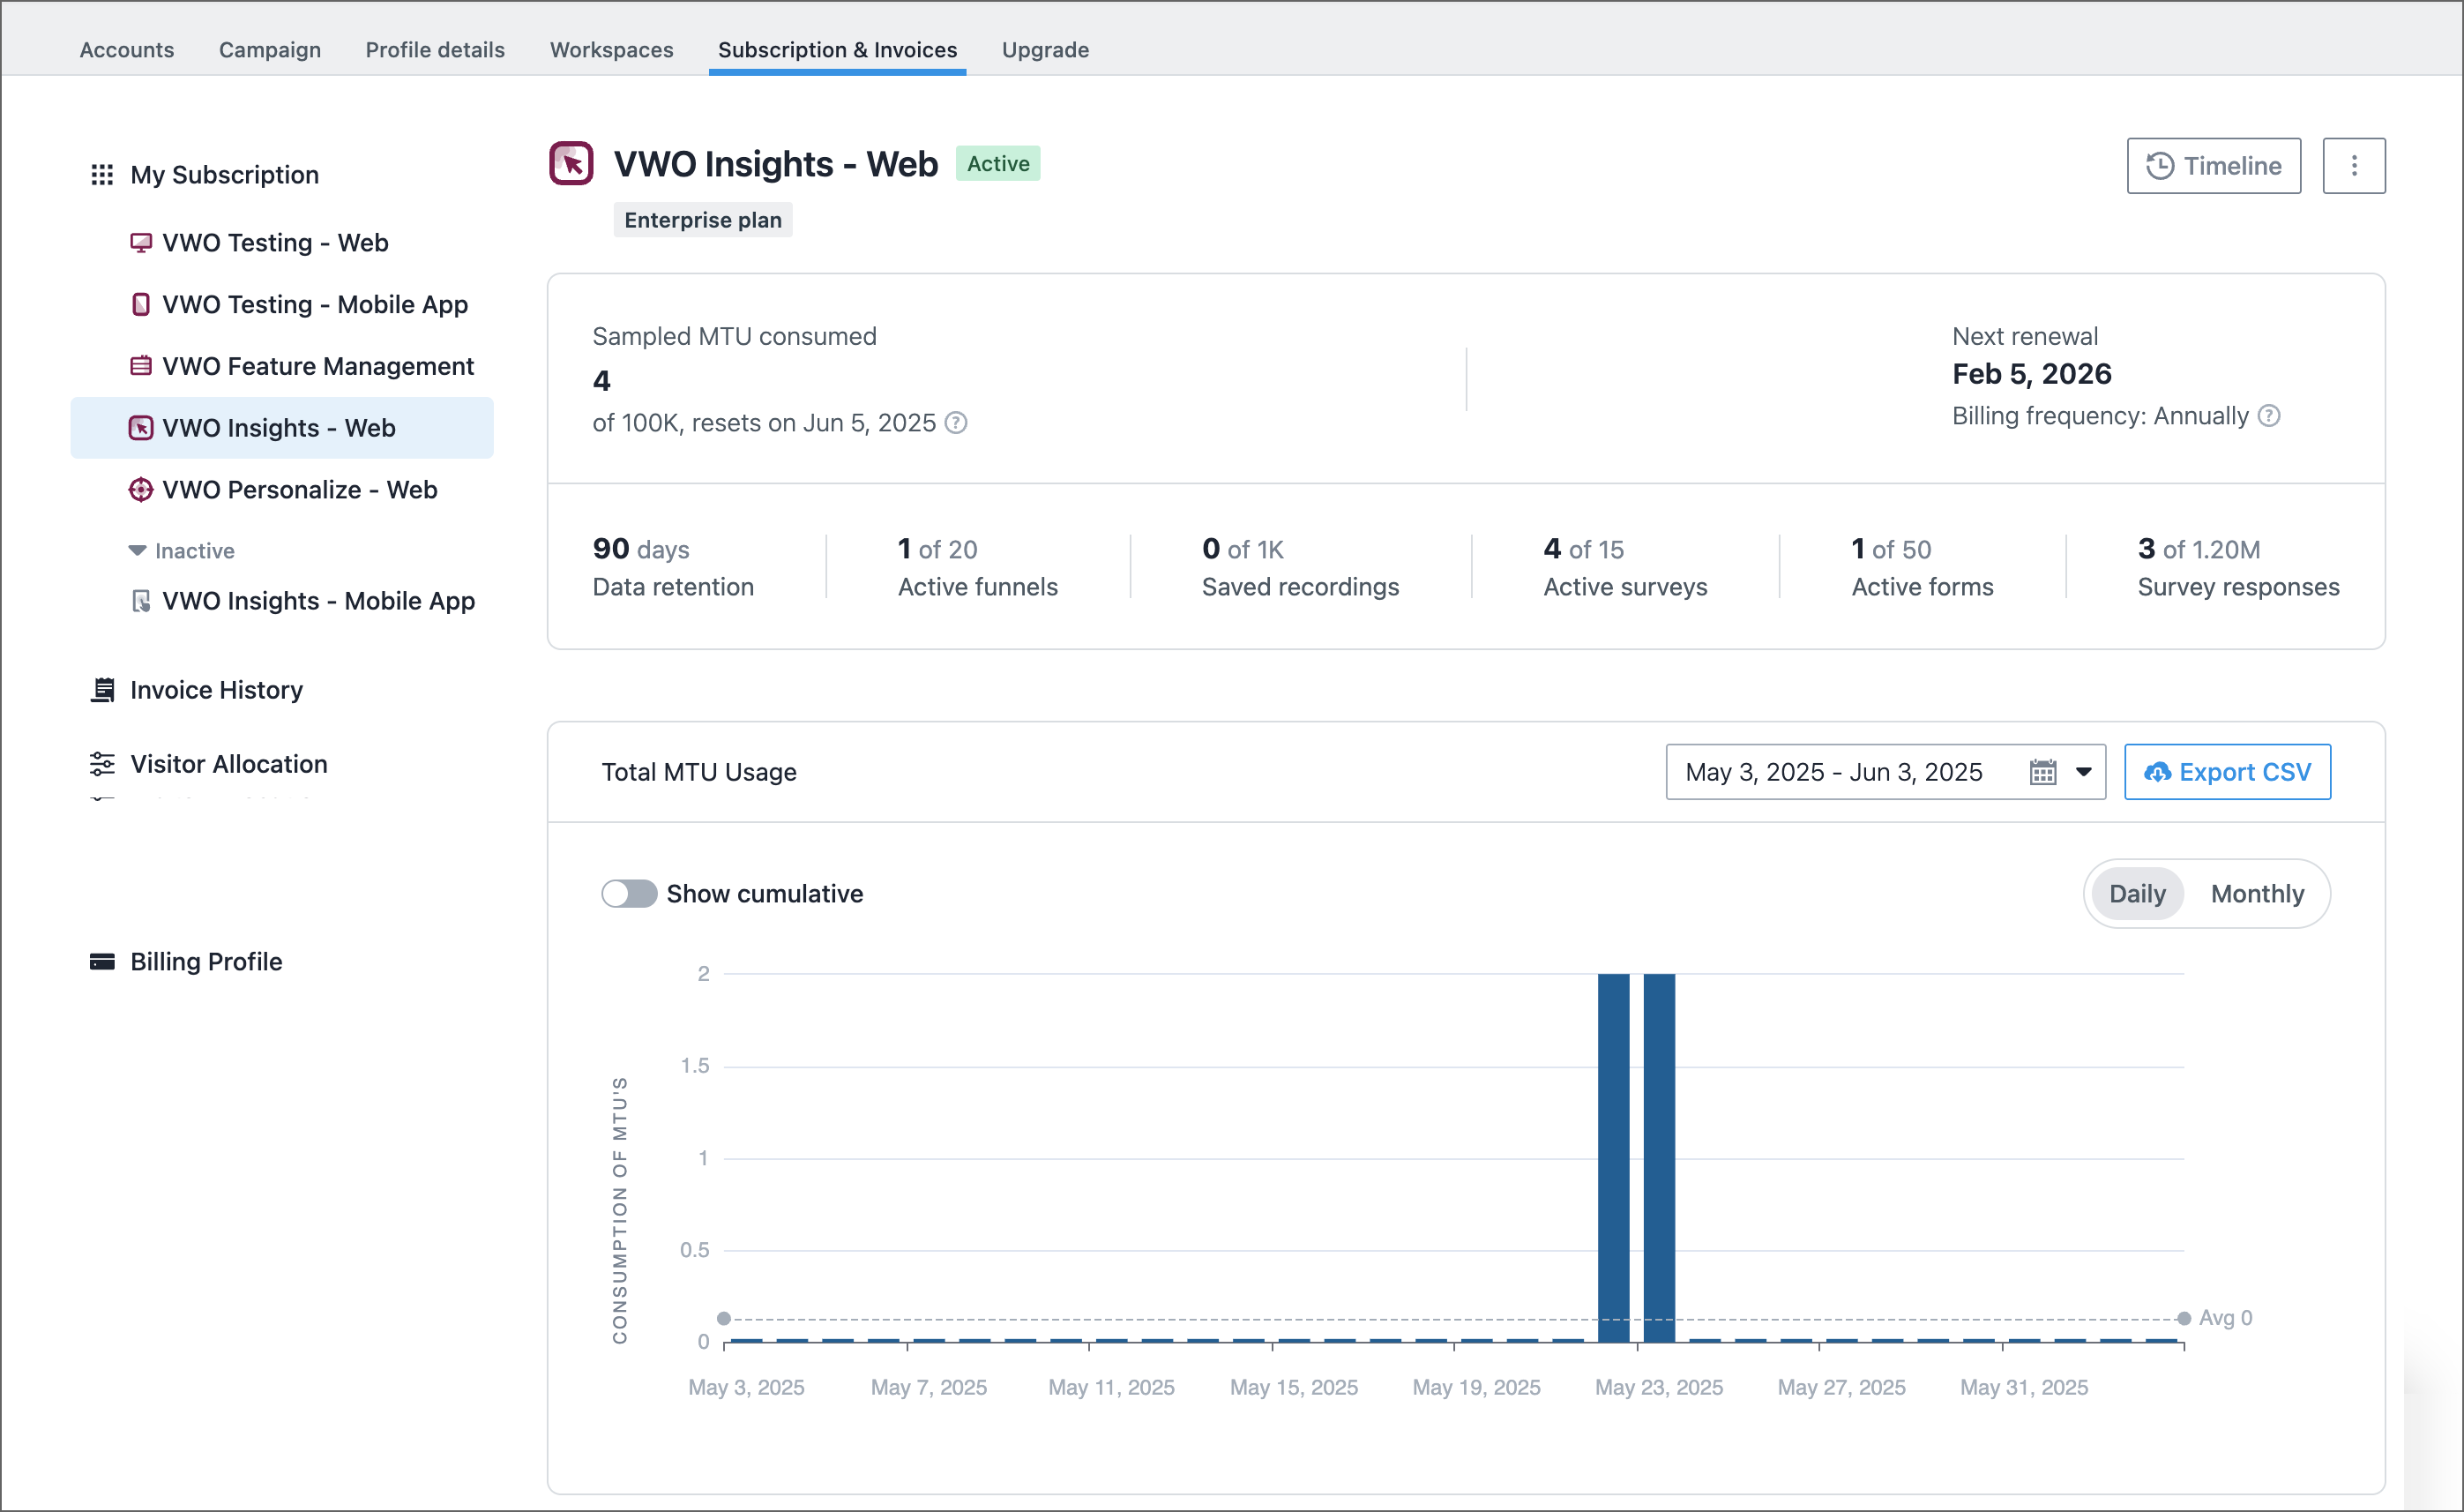
Task: Click the 90 days Data retention stat
Action: [673, 567]
